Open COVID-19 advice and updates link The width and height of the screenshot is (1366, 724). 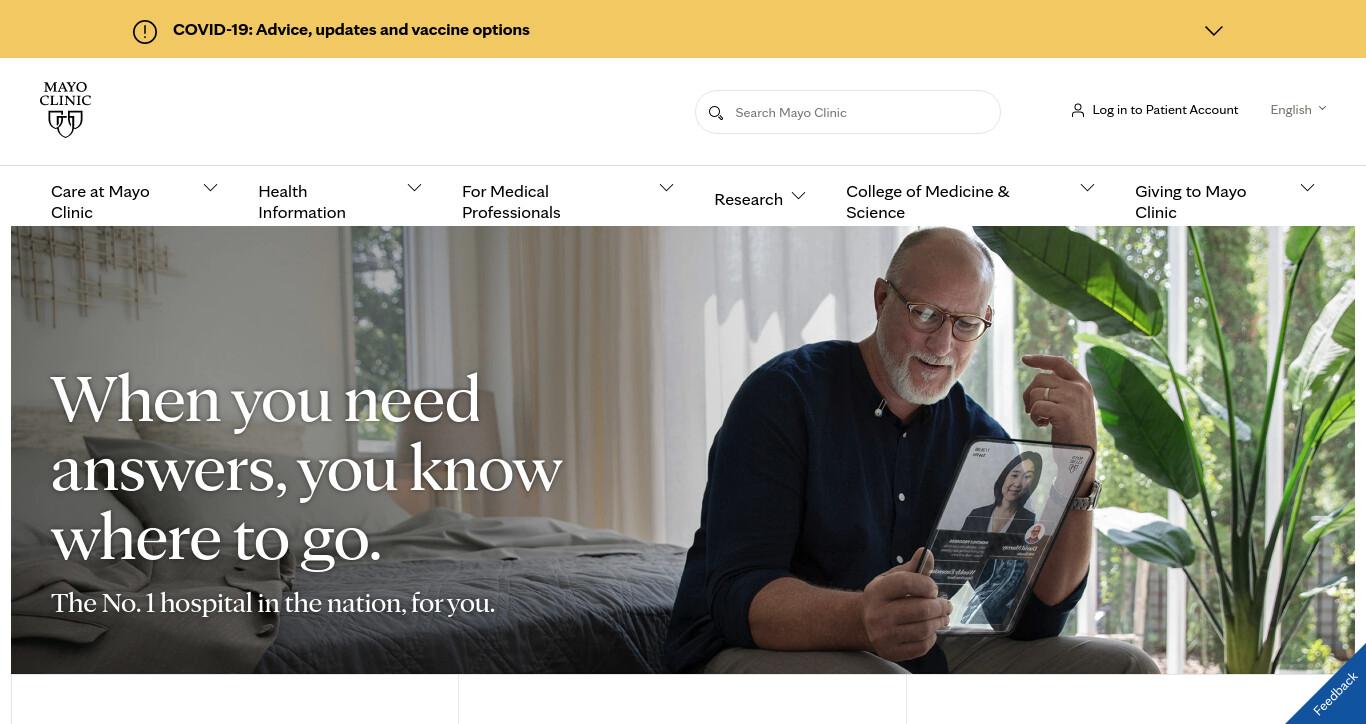click(x=351, y=30)
